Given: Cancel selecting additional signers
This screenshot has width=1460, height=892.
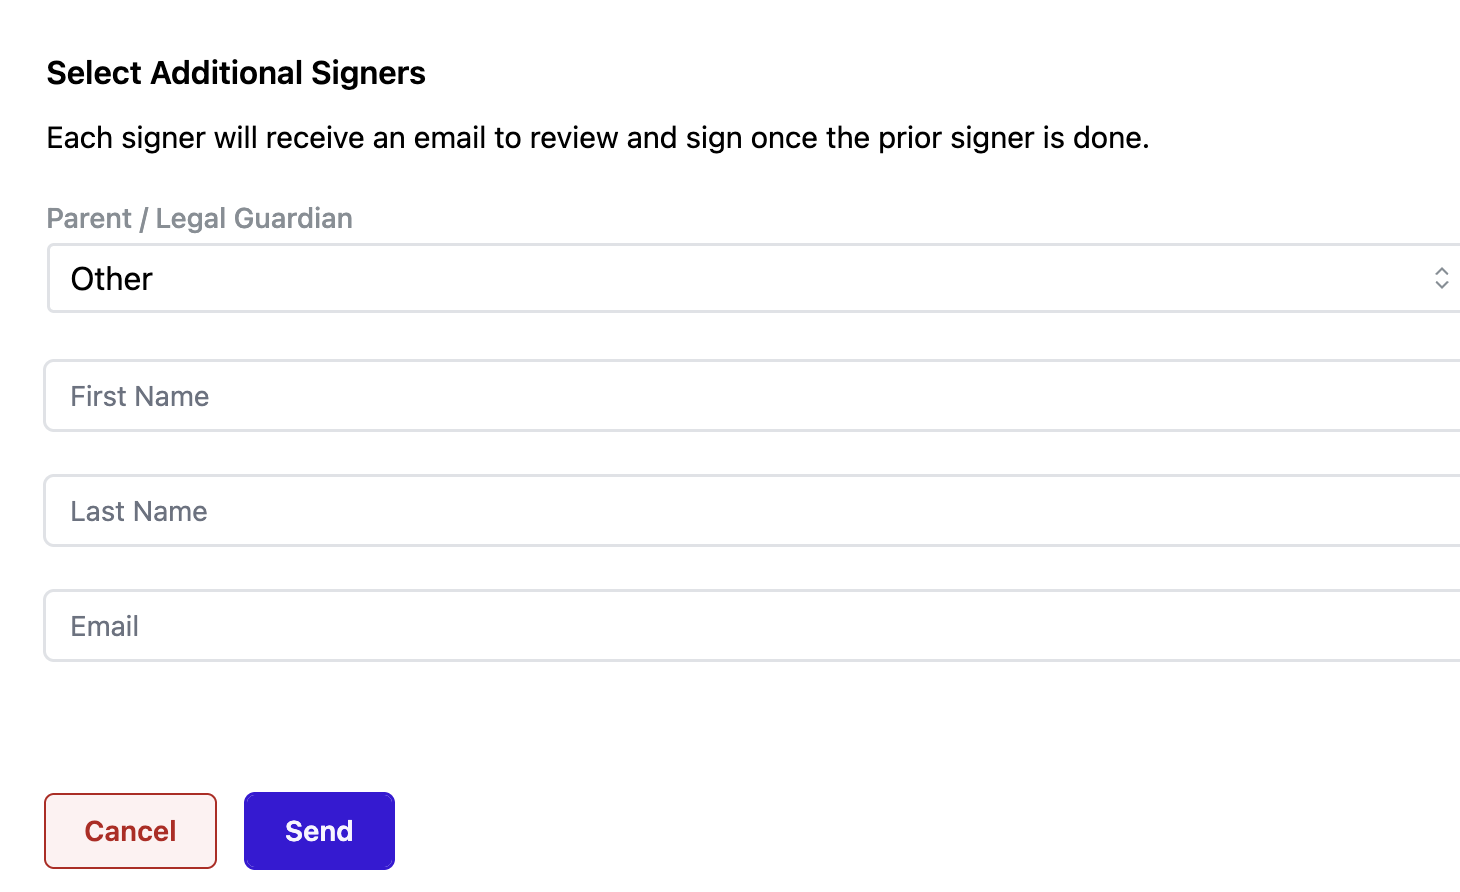Looking at the screenshot, I should coord(130,831).
